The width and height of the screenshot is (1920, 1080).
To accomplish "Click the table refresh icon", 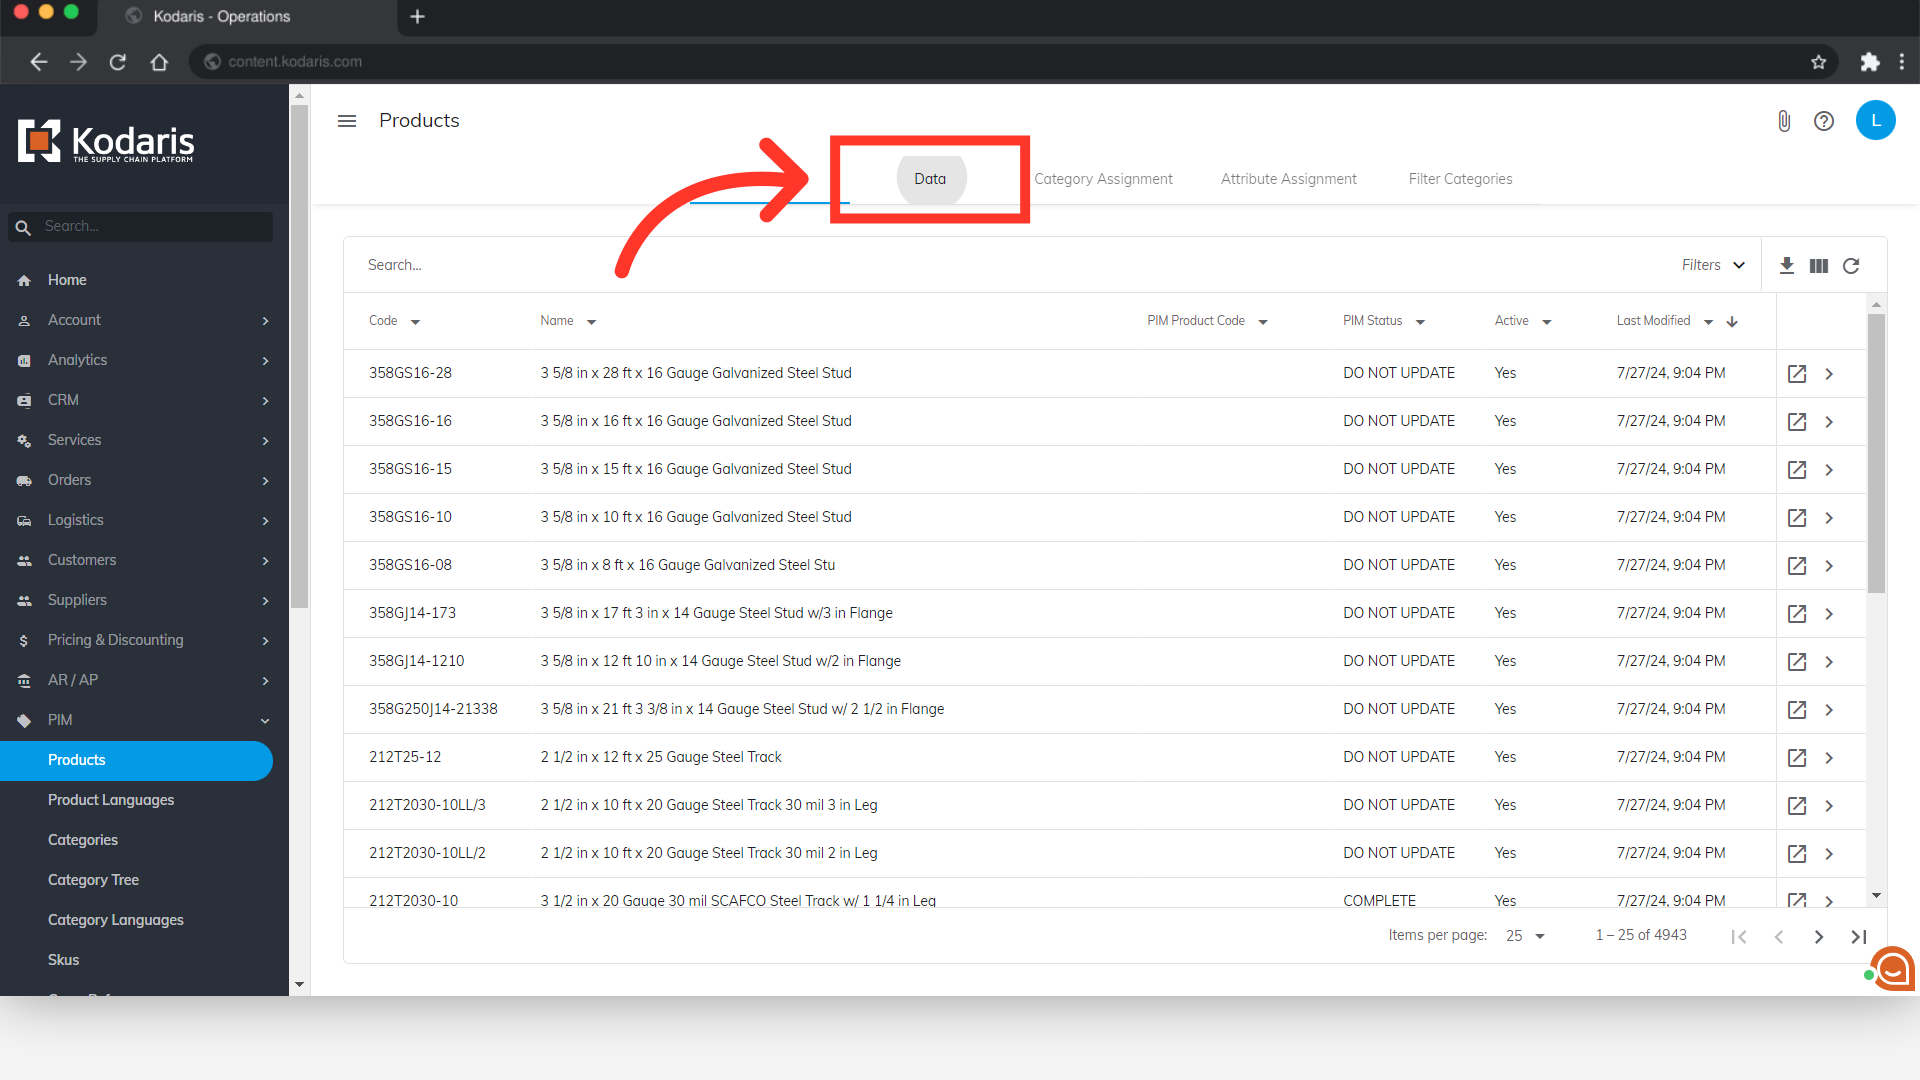I will click(1851, 265).
